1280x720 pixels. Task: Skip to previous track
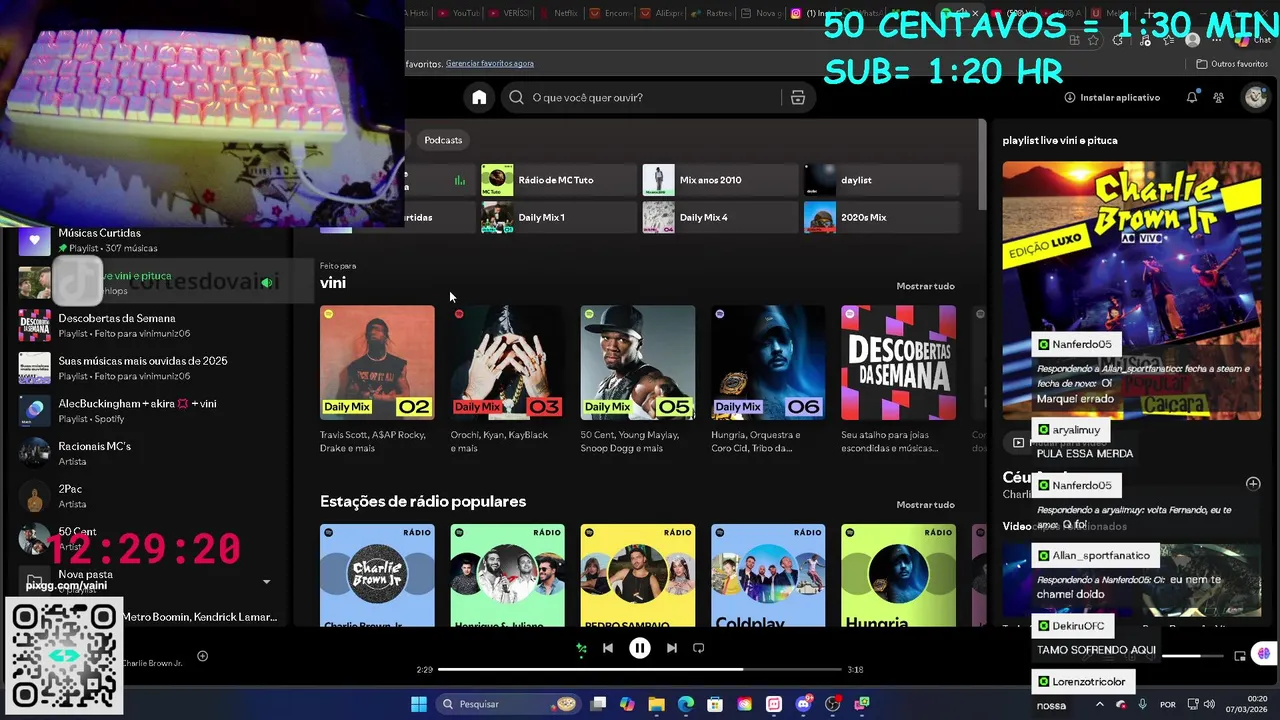(x=607, y=648)
